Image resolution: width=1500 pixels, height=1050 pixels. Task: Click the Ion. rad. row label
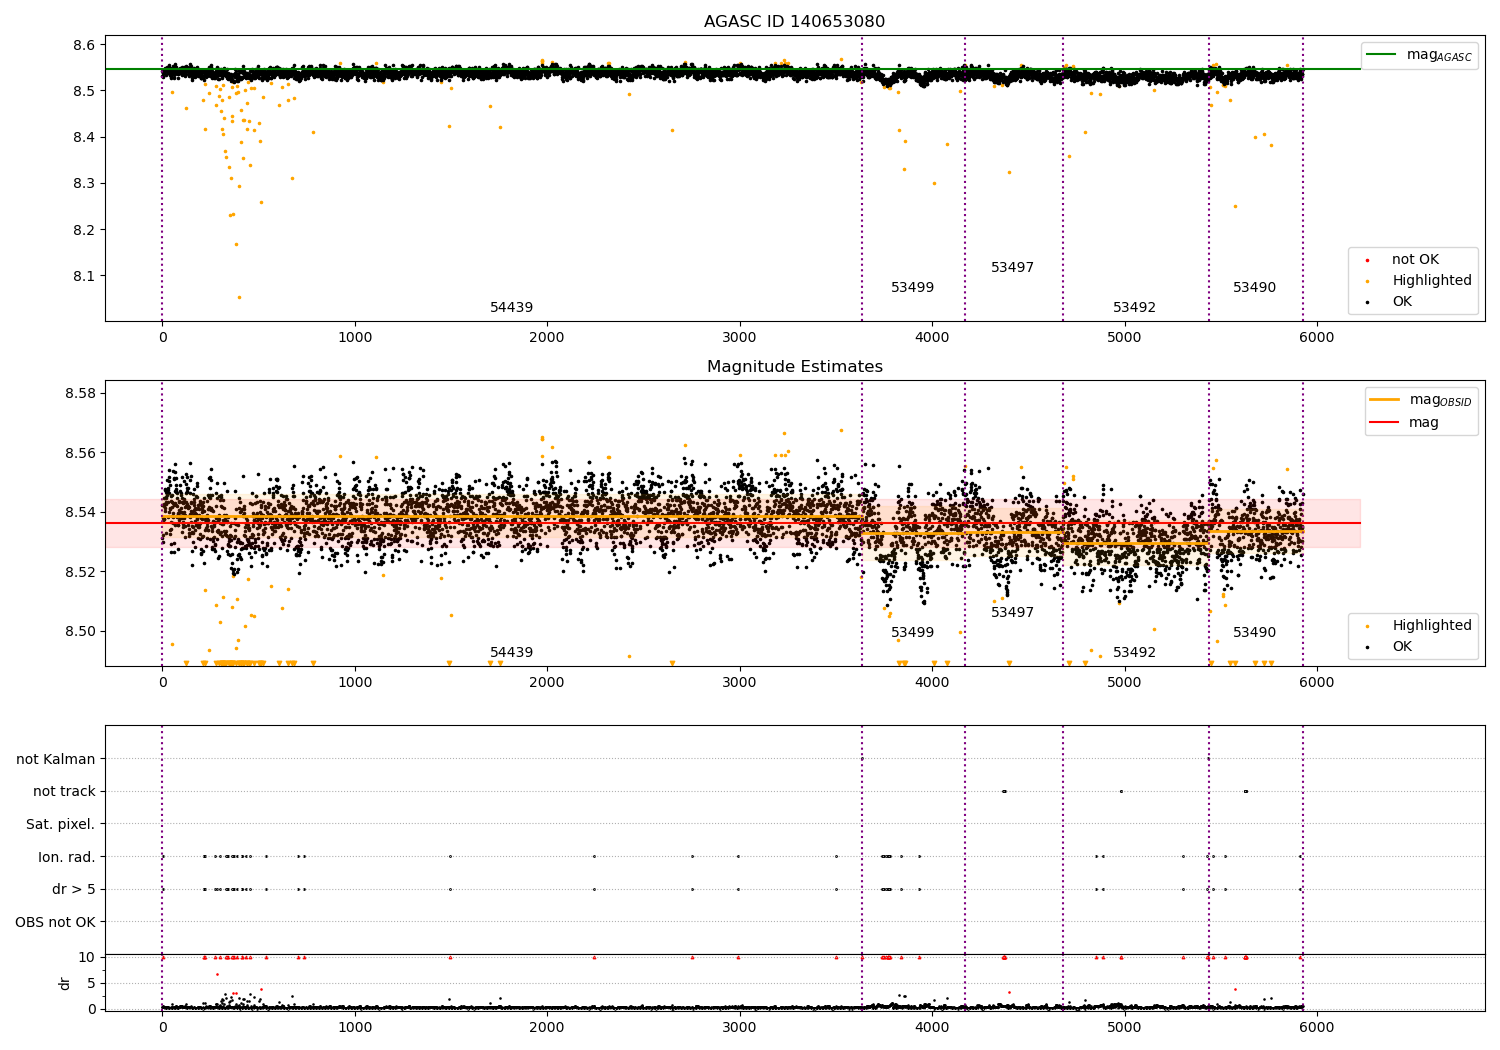pyautogui.click(x=67, y=857)
